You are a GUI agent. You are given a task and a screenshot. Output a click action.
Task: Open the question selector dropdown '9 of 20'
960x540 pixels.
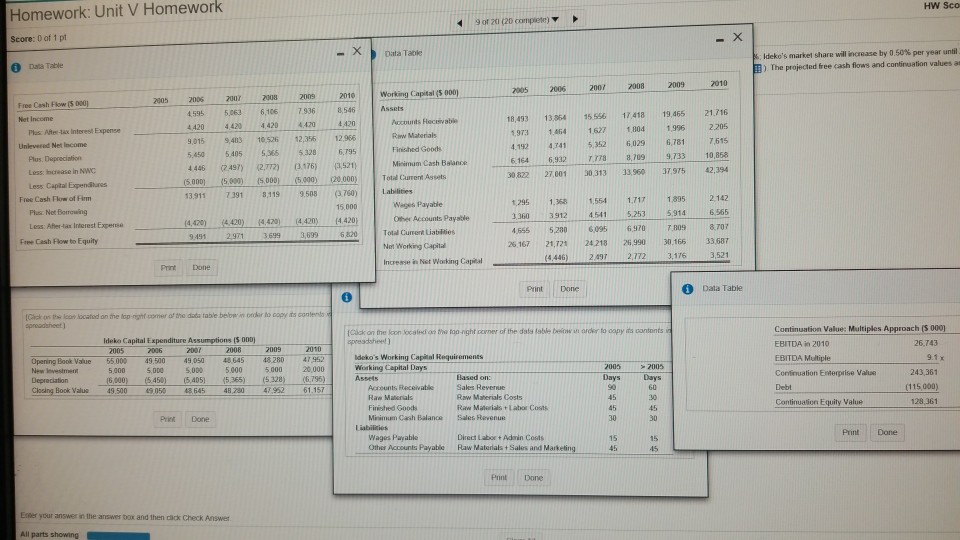pyautogui.click(x=517, y=20)
